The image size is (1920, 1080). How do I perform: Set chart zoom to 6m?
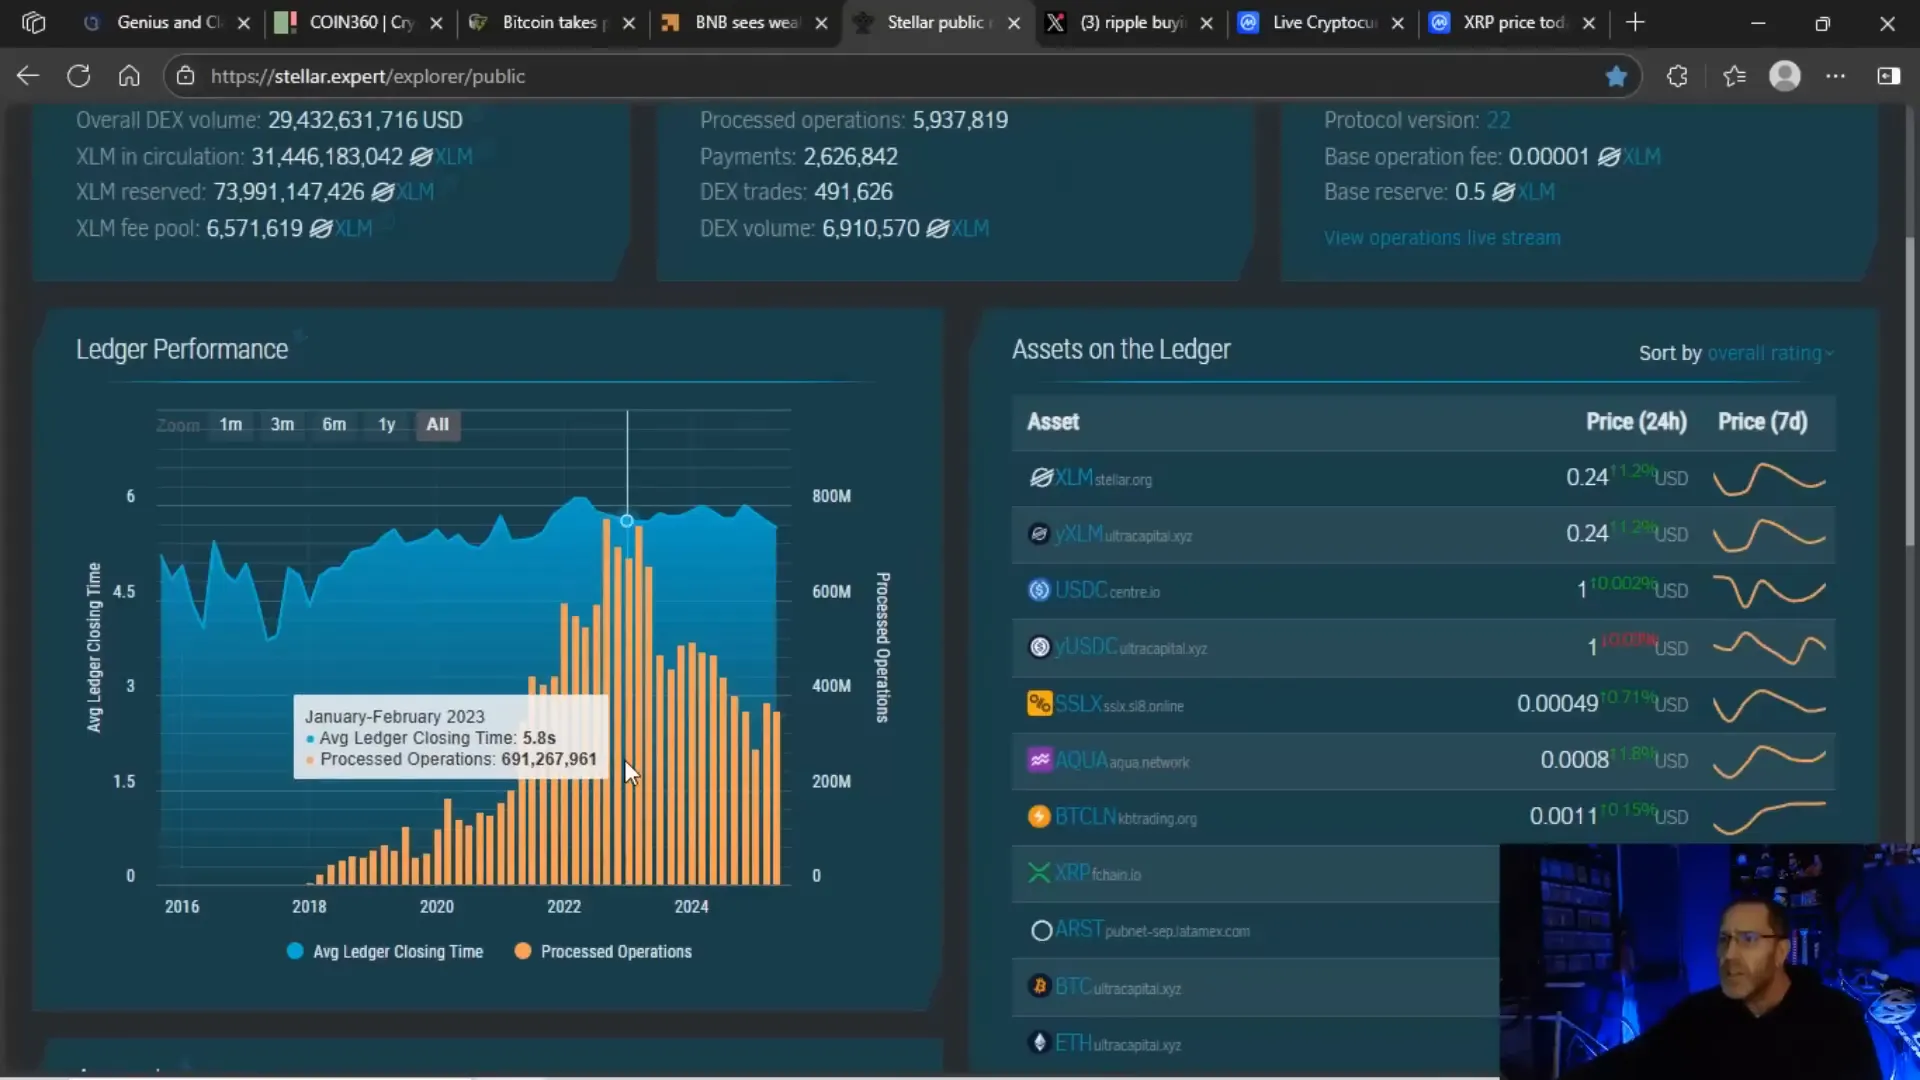click(x=334, y=424)
